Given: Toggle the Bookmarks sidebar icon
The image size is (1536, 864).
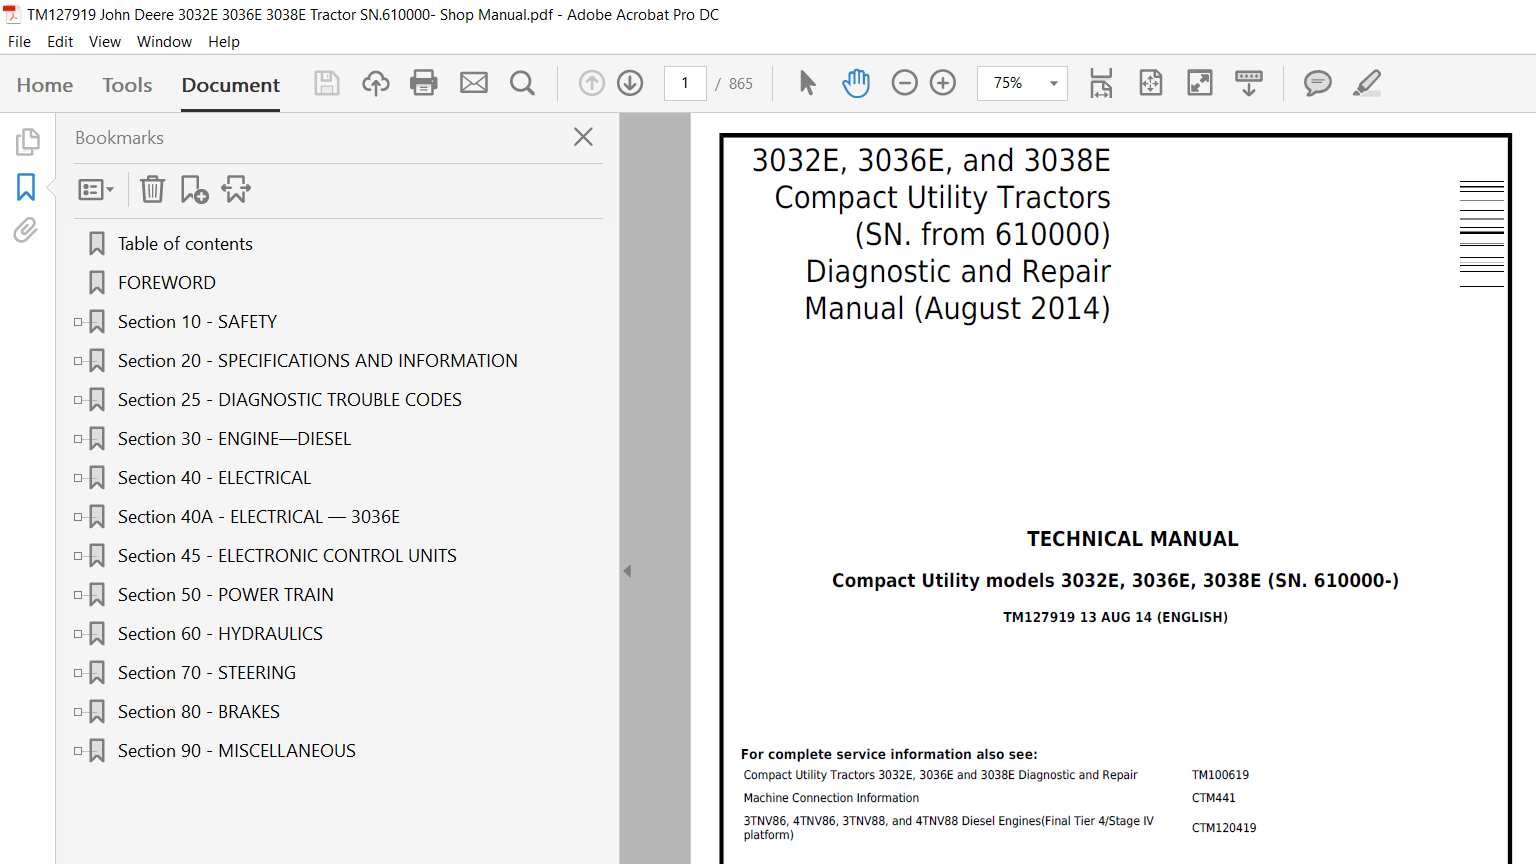Looking at the screenshot, I should click(x=26, y=187).
